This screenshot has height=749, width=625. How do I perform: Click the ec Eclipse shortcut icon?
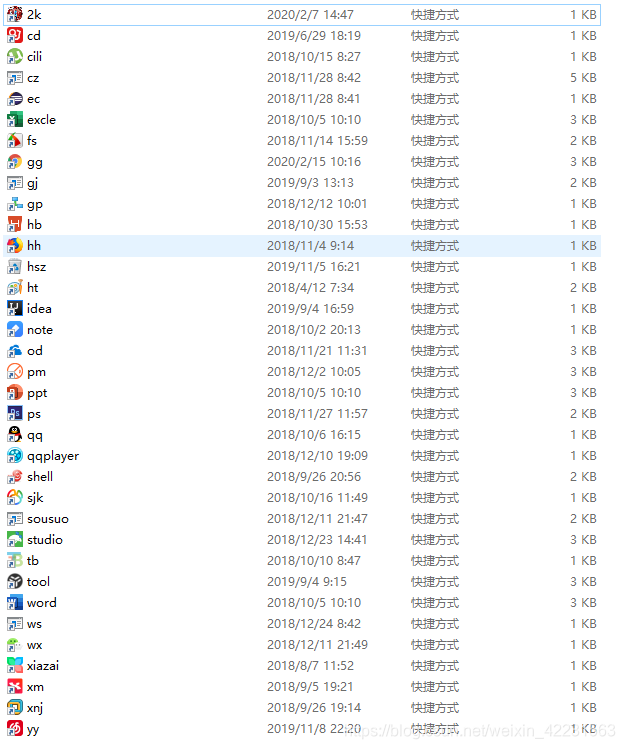15,98
